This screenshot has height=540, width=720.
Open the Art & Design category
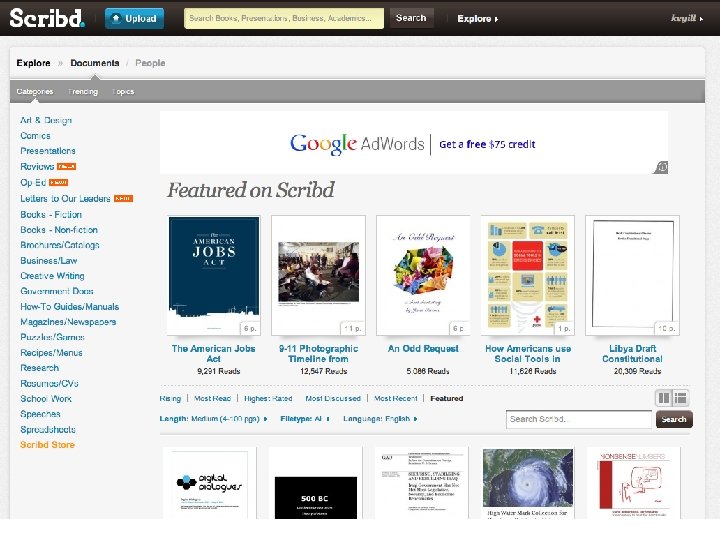(46, 120)
